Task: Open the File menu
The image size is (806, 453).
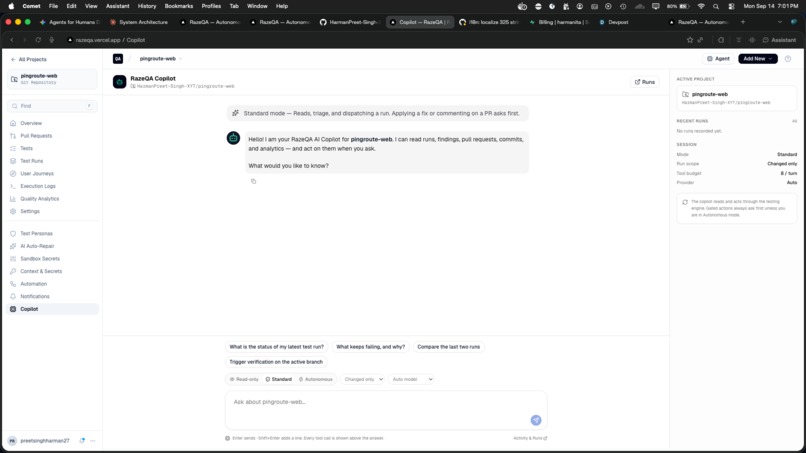Action: coord(53,6)
